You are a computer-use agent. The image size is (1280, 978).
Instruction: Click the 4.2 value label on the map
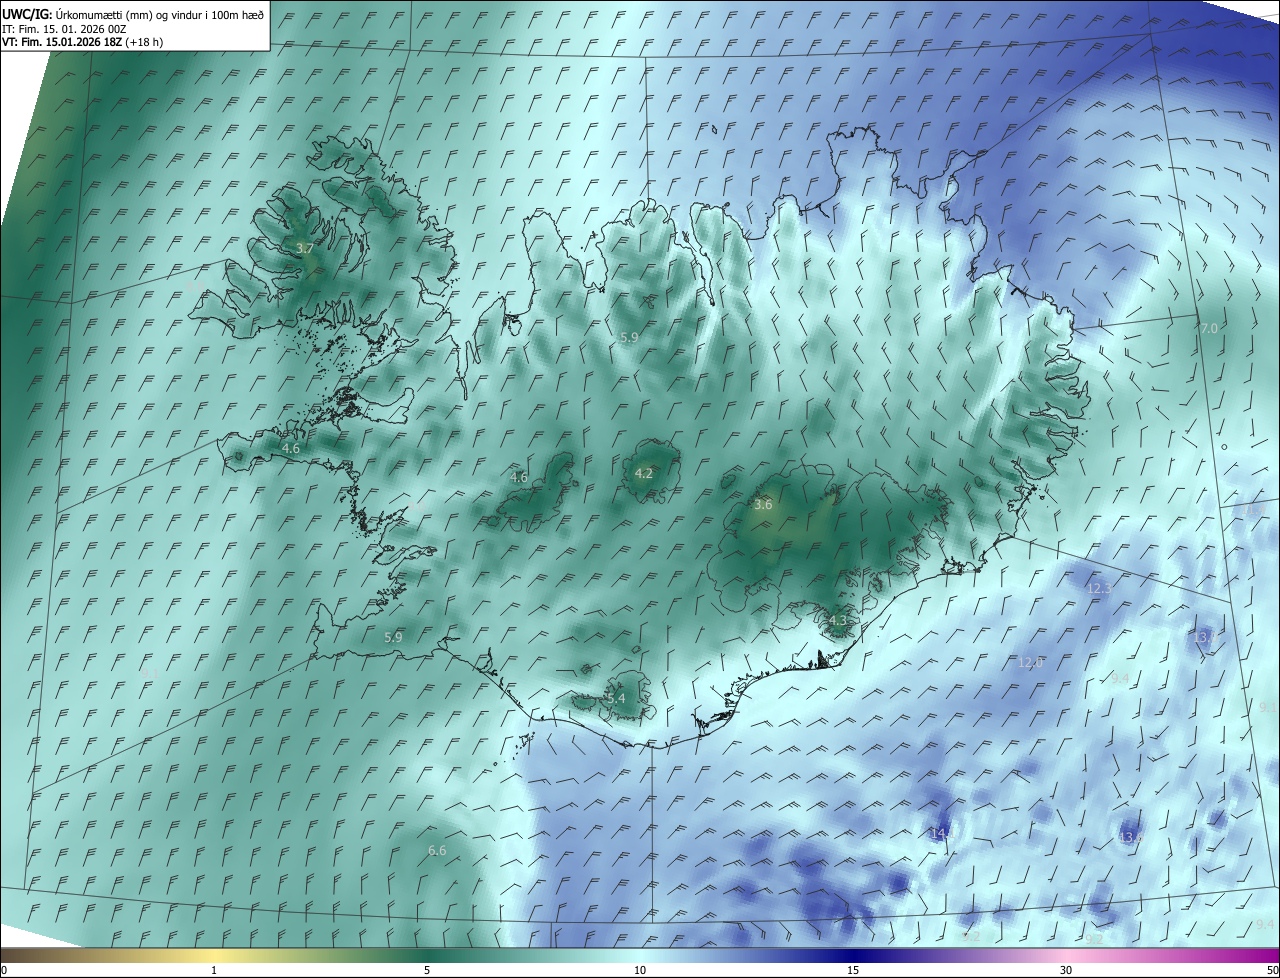point(644,474)
